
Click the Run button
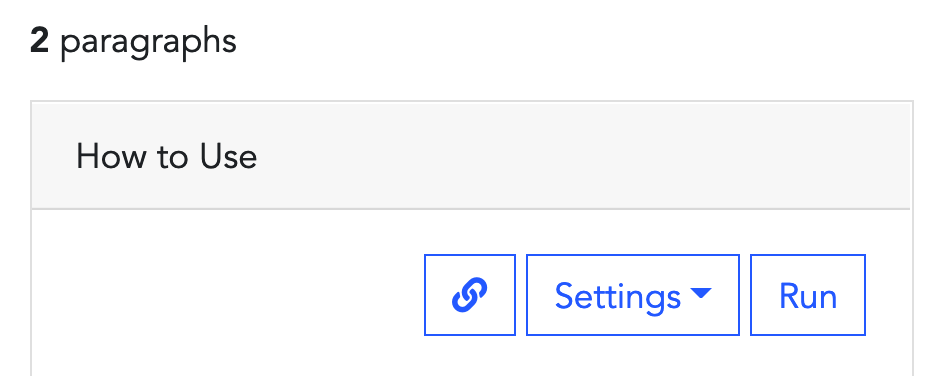point(808,294)
